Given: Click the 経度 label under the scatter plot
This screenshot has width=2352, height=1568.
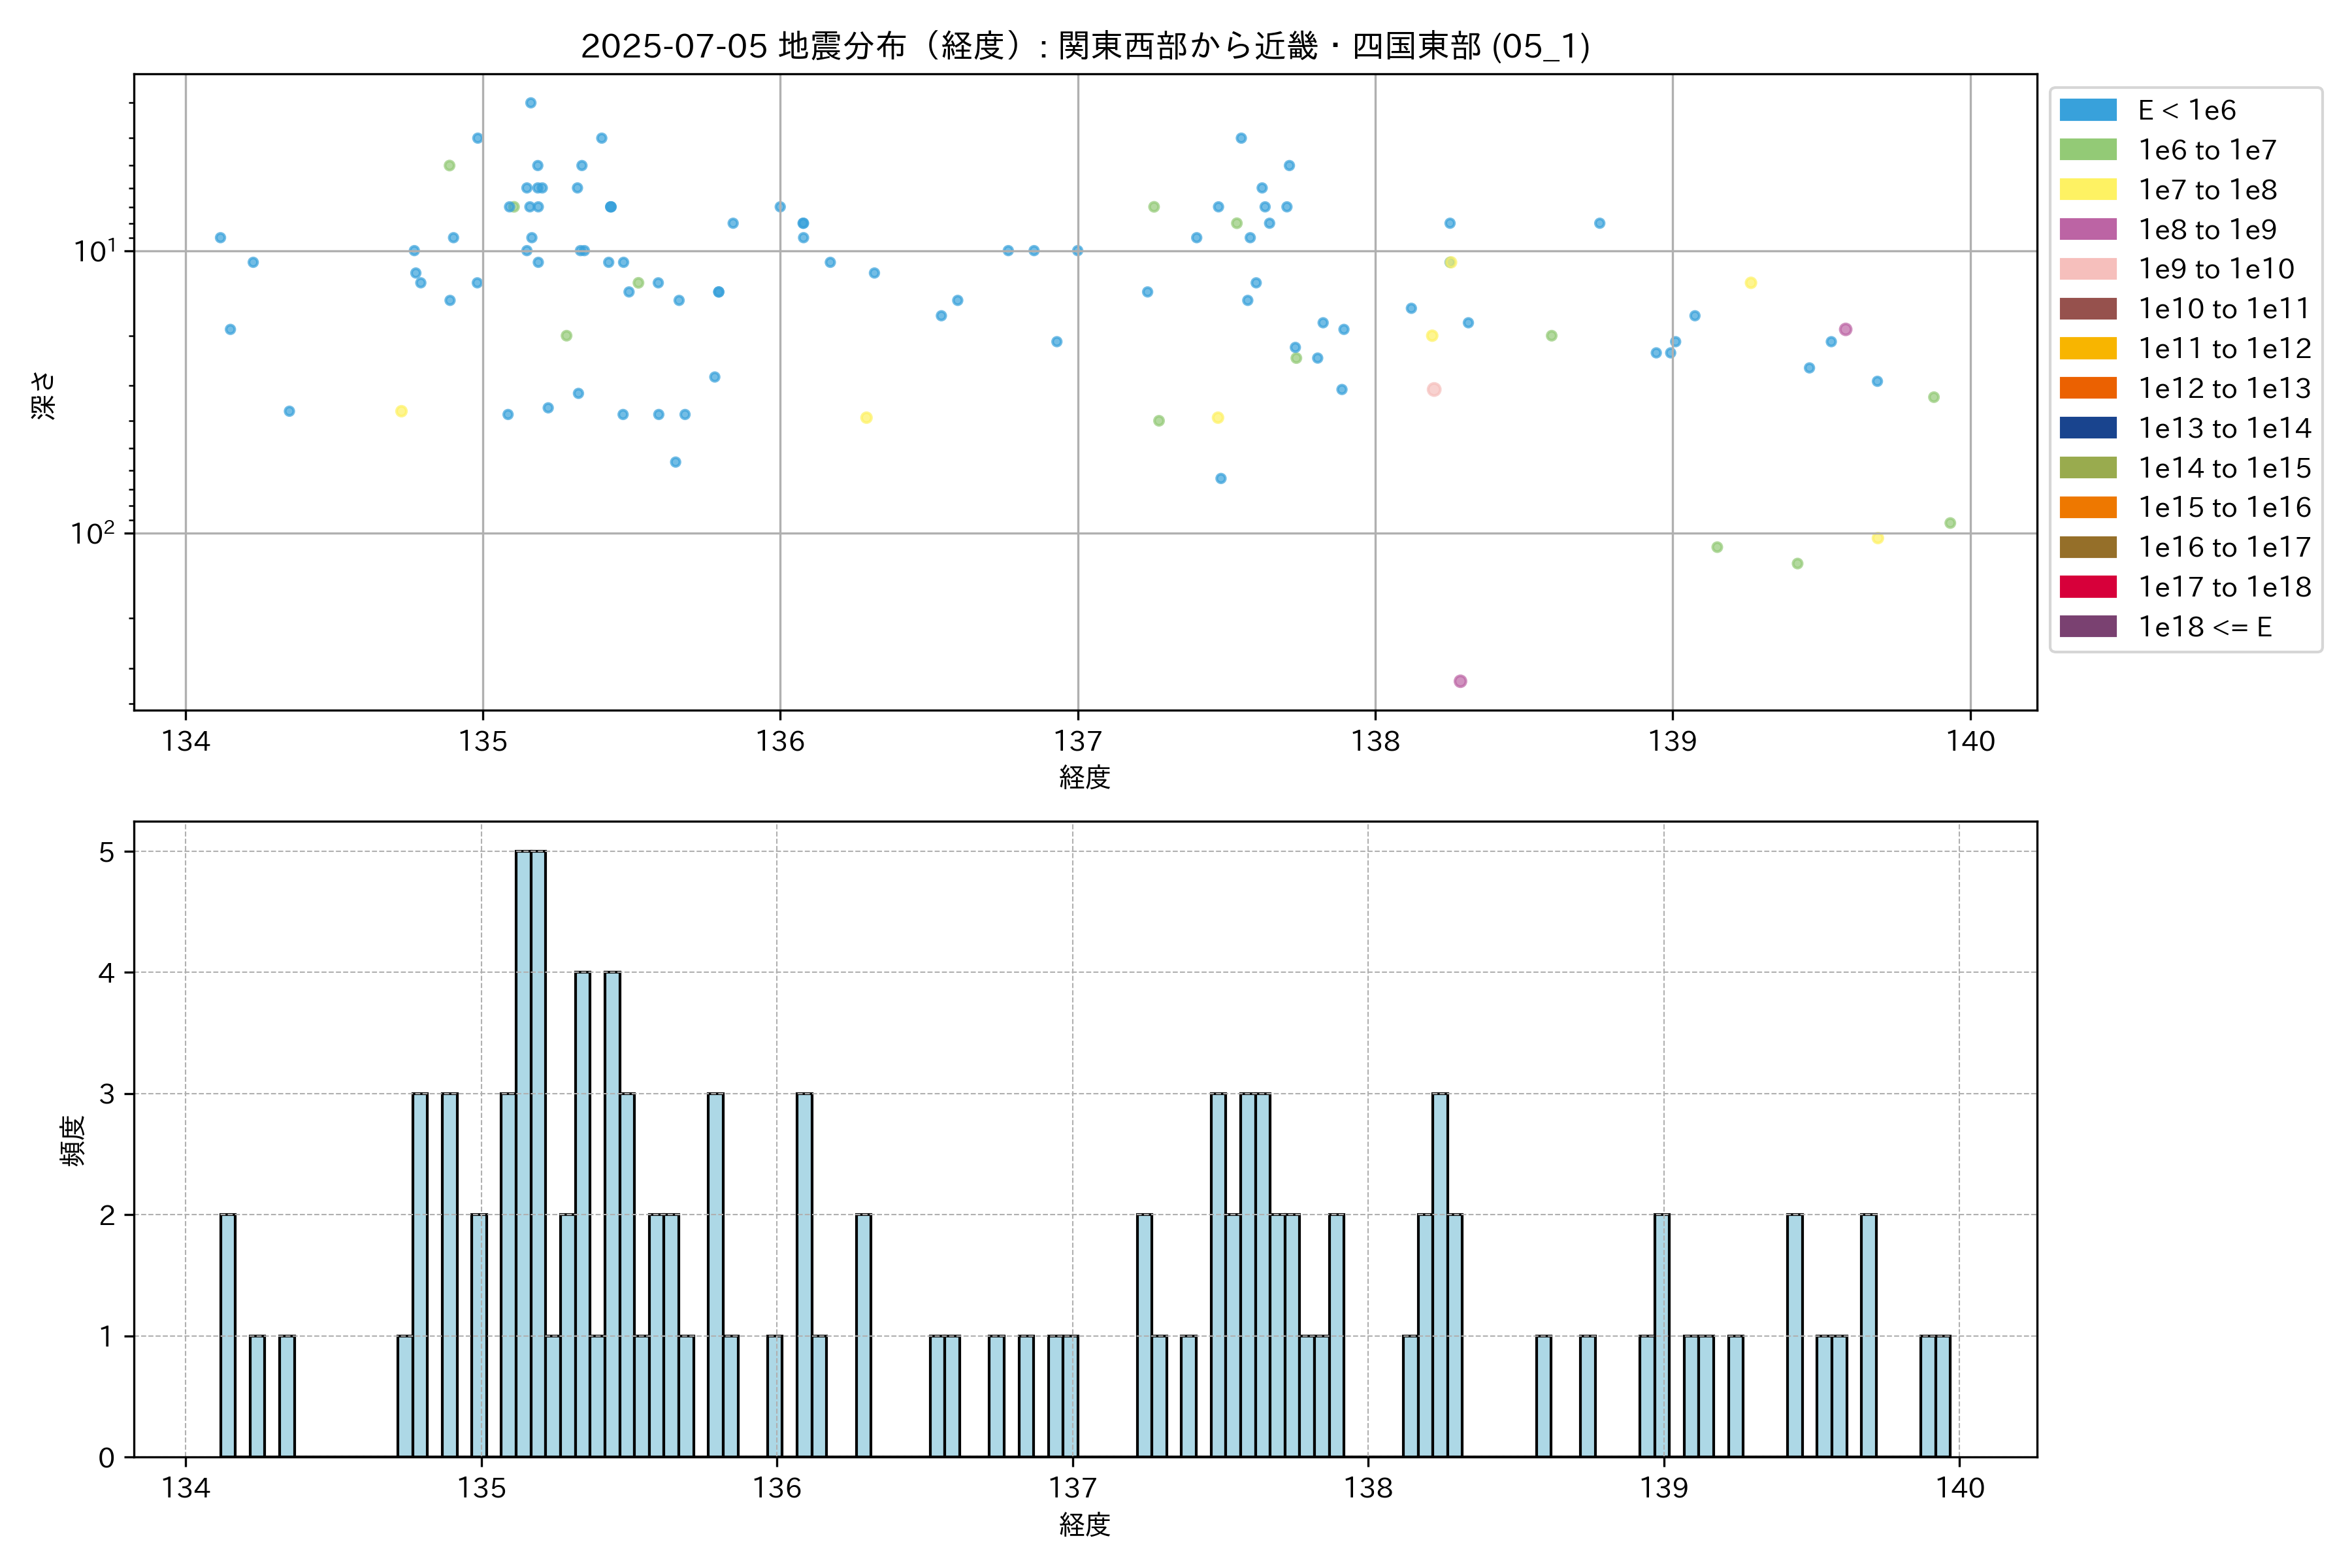Looking at the screenshot, I should [1085, 777].
